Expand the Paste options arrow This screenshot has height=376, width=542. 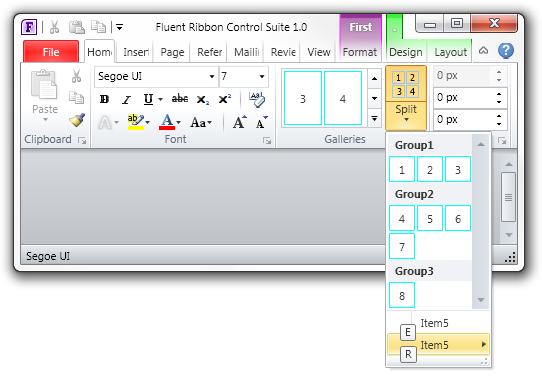click(x=45, y=120)
